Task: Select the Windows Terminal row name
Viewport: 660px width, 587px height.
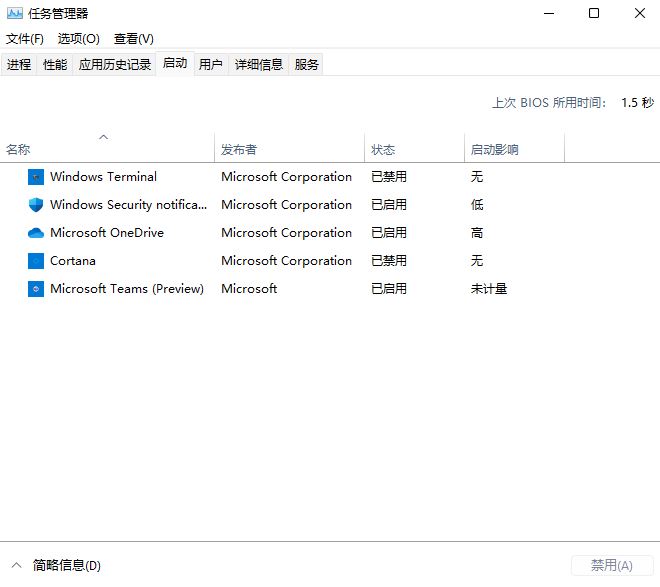Action: pyautogui.click(x=103, y=177)
